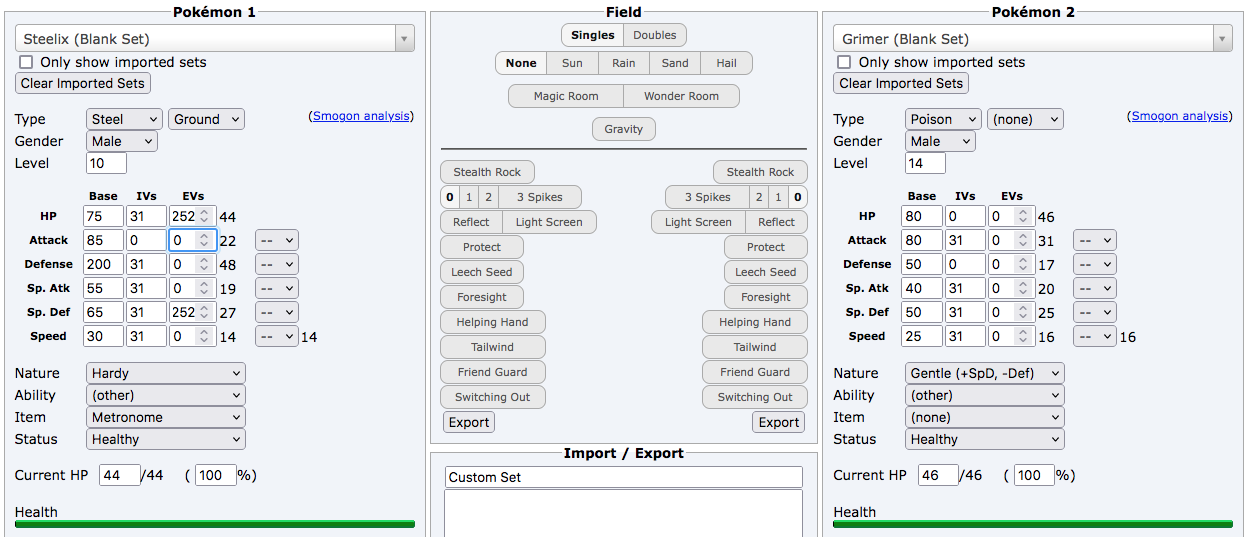Click Grimer's HP percent field showing 100
The image size is (1248, 537).
pyautogui.click(x=1034, y=475)
